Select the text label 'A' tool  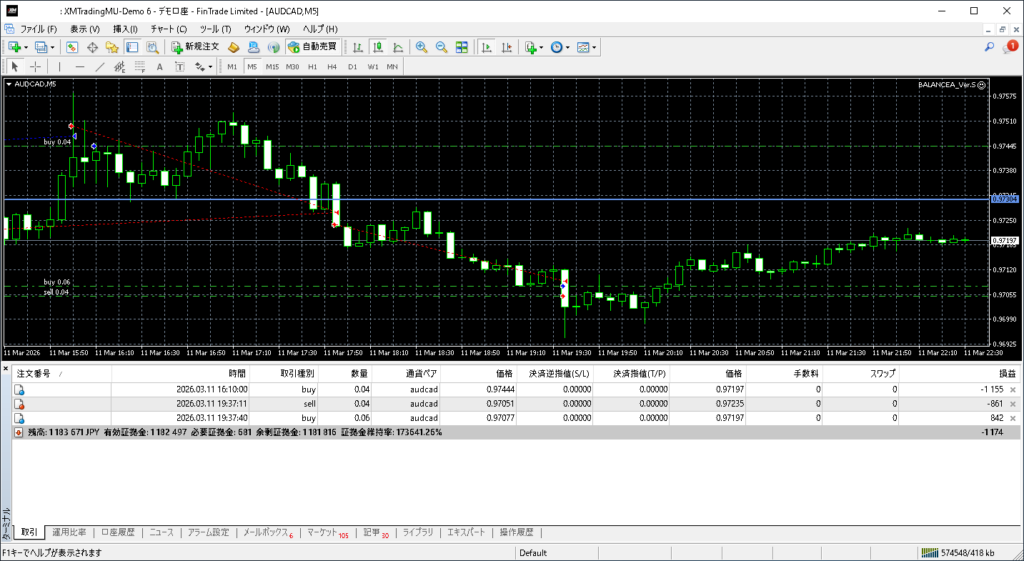(160, 66)
